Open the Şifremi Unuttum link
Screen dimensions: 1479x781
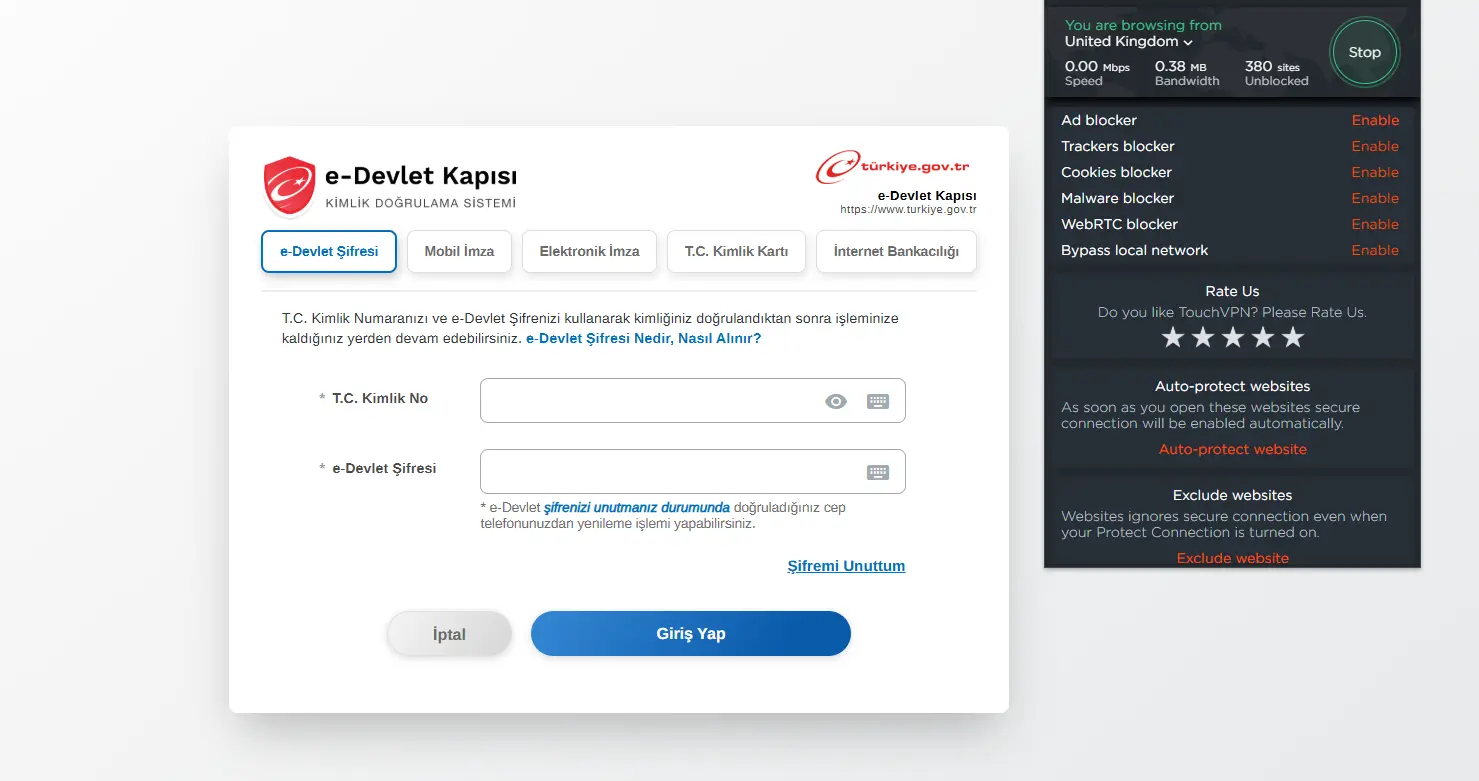click(x=846, y=566)
